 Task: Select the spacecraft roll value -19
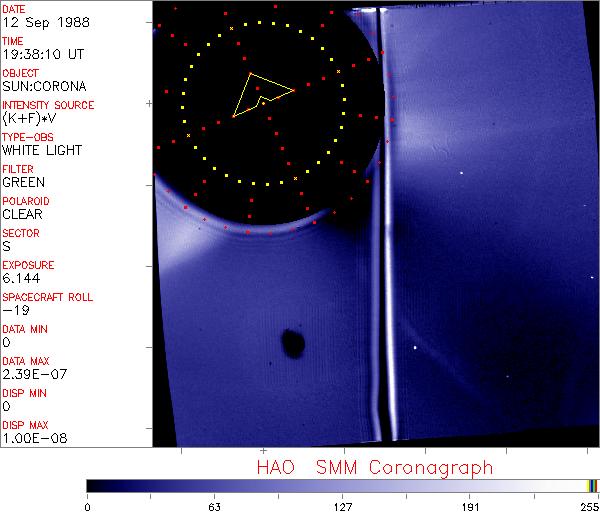[14, 310]
